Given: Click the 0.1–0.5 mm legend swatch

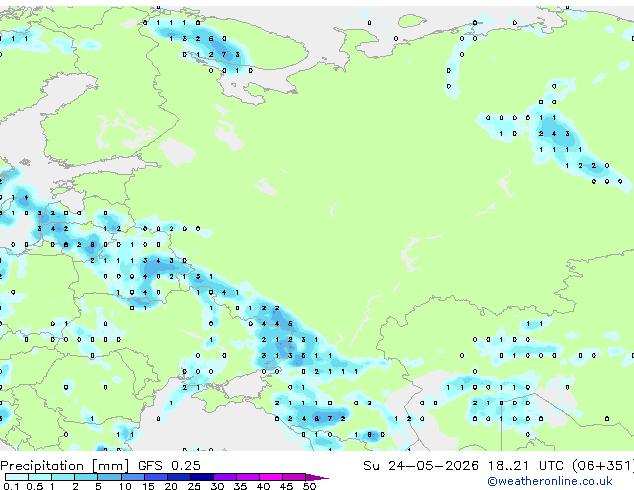Looking at the screenshot, I should pyautogui.click(x=17, y=477).
